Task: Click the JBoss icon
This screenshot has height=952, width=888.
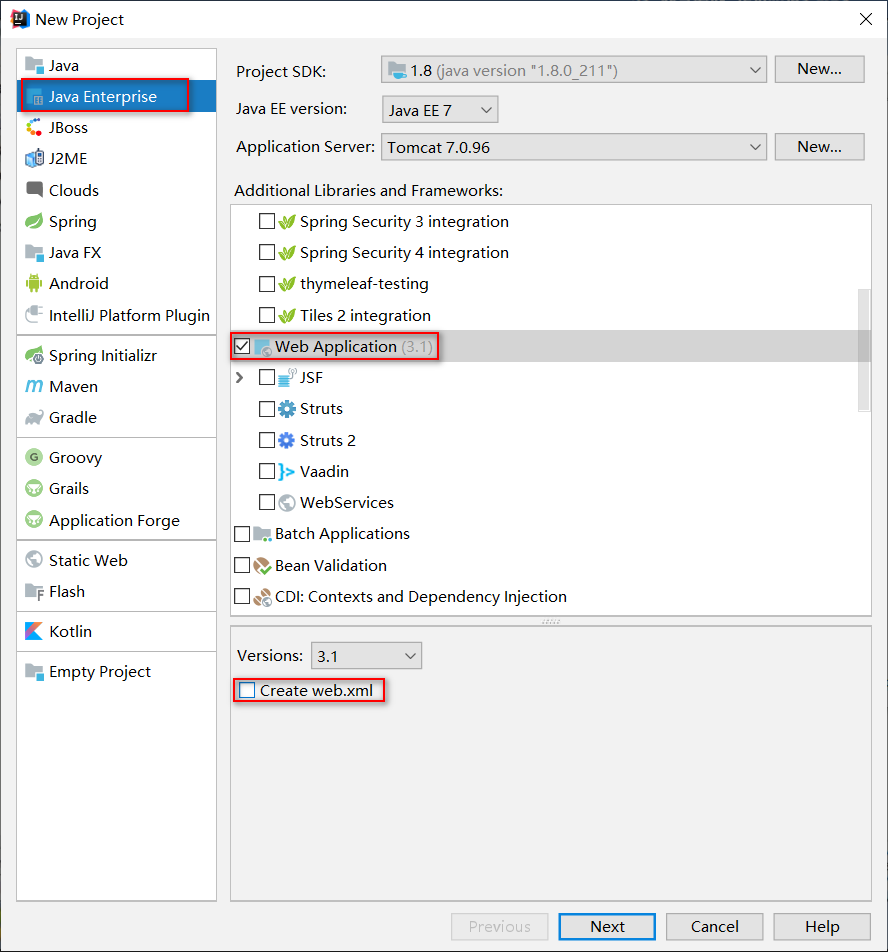Action: pyautogui.click(x=34, y=128)
